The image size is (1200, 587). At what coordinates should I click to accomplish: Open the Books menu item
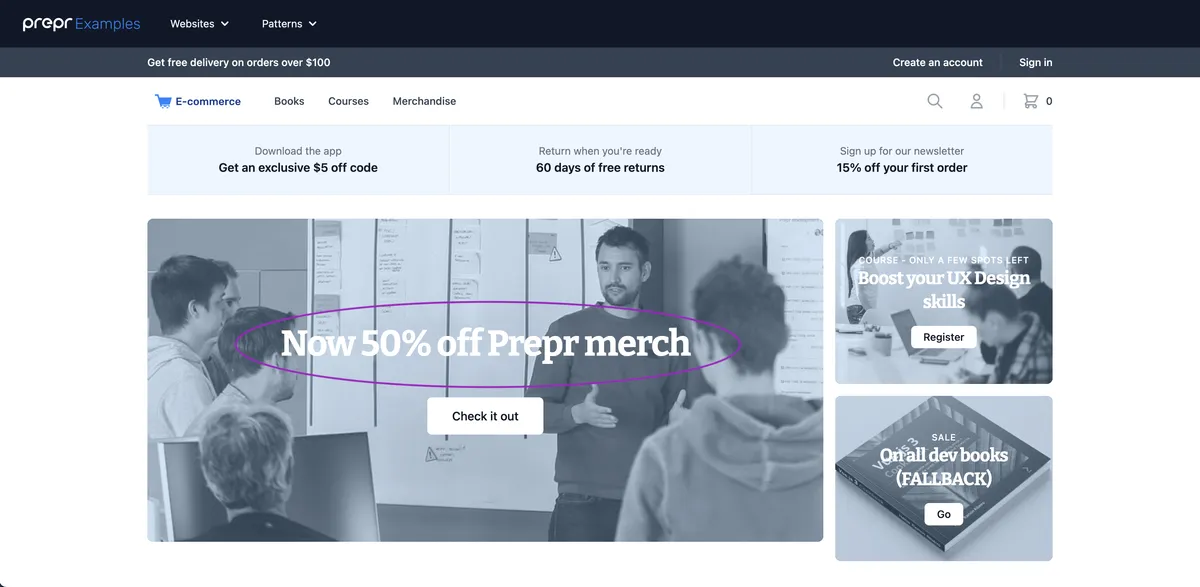click(289, 101)
